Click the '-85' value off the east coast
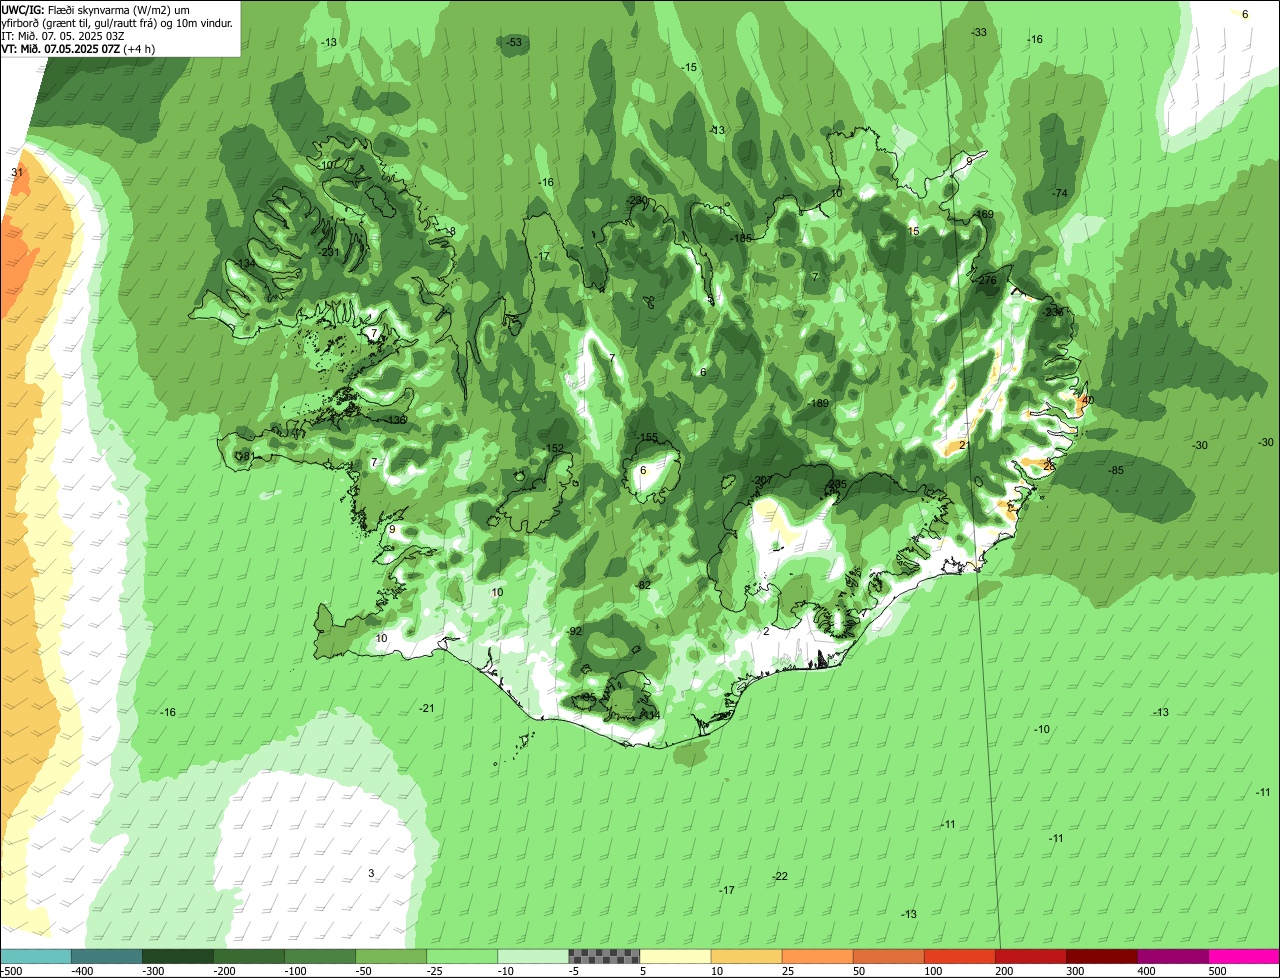Screen dimensions: 1280x978 1116,470
